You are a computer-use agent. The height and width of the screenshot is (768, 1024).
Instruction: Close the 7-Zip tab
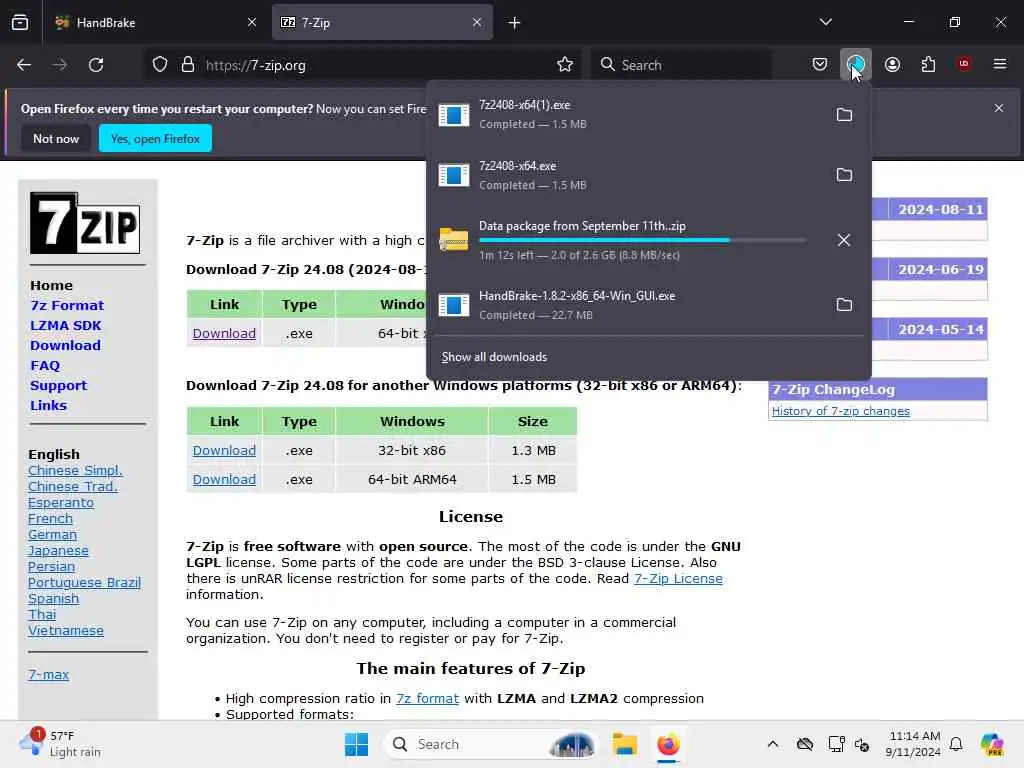[x=477, y=22]
